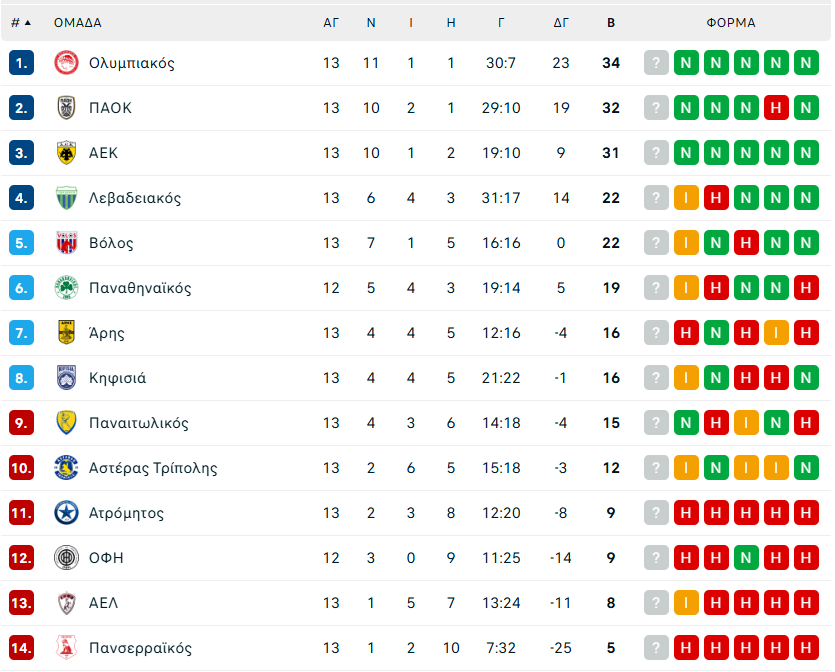The width and height of the screenshot is (835, 672).
Task: Click the position 1. rank badge
Action: pyautogui.click(x=22, y=63)
